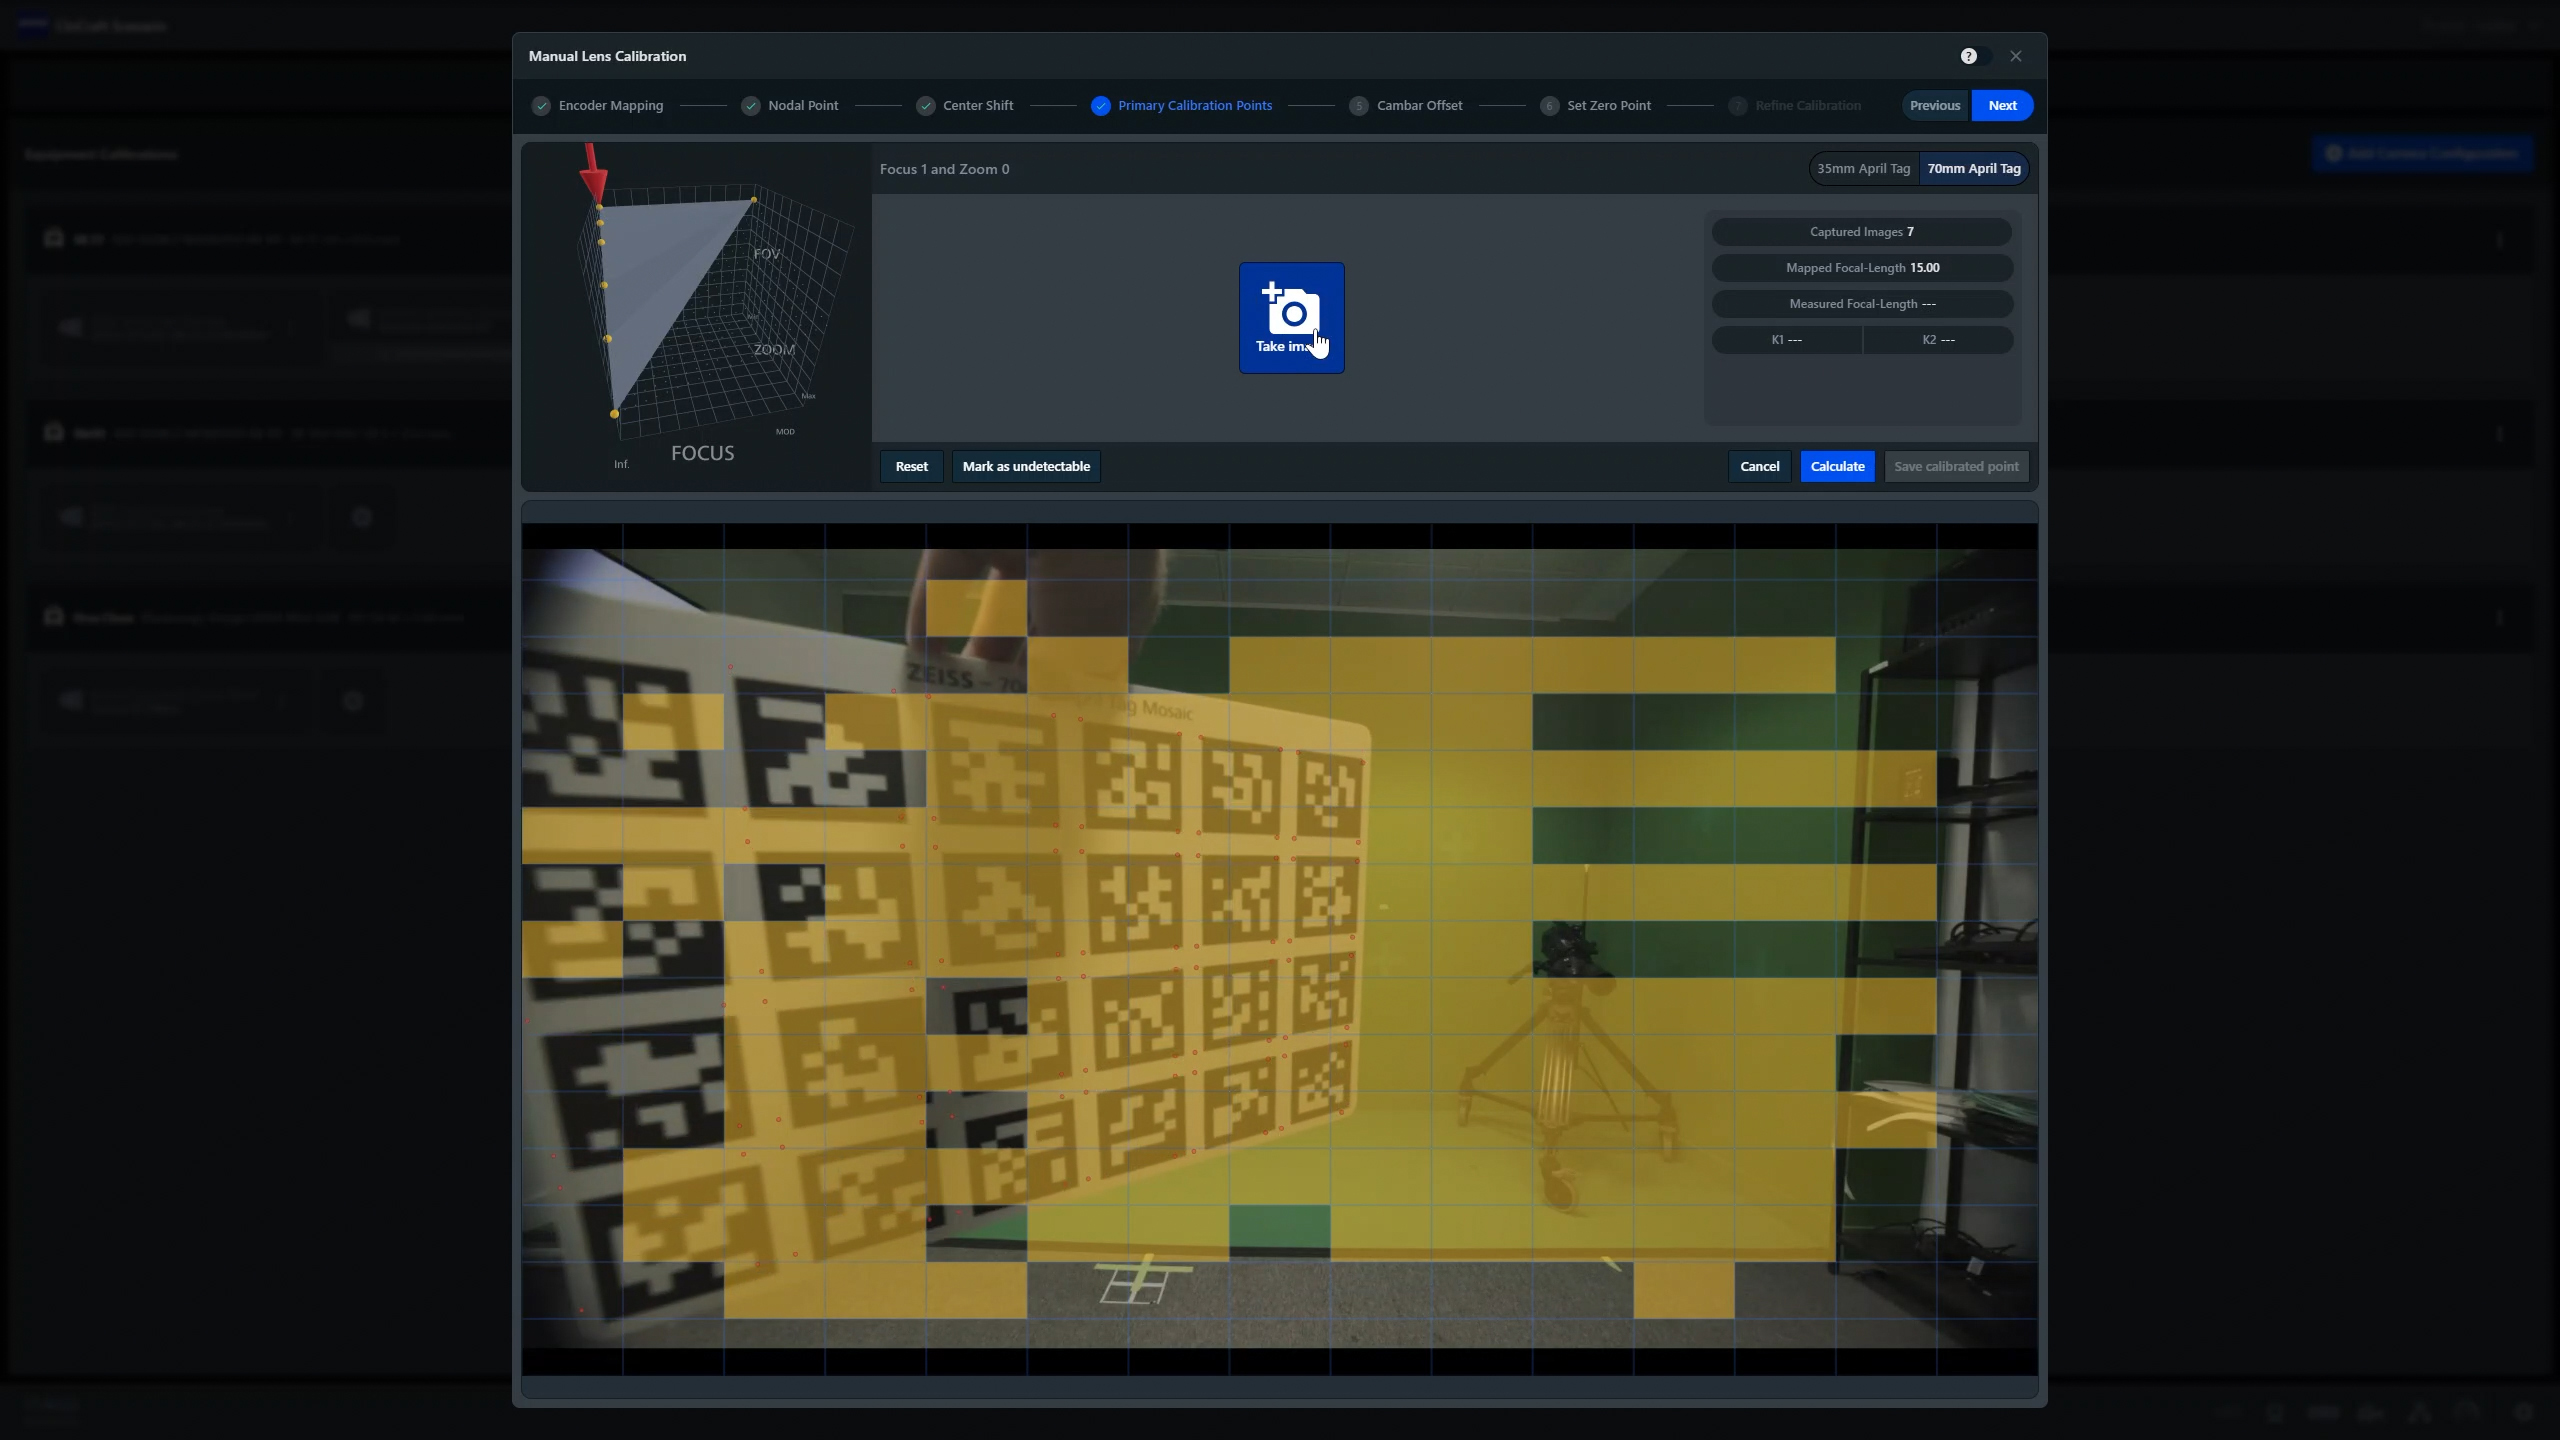2560x1440 pixels.
Task: Click the Previous button
Action: point(1935,105)
